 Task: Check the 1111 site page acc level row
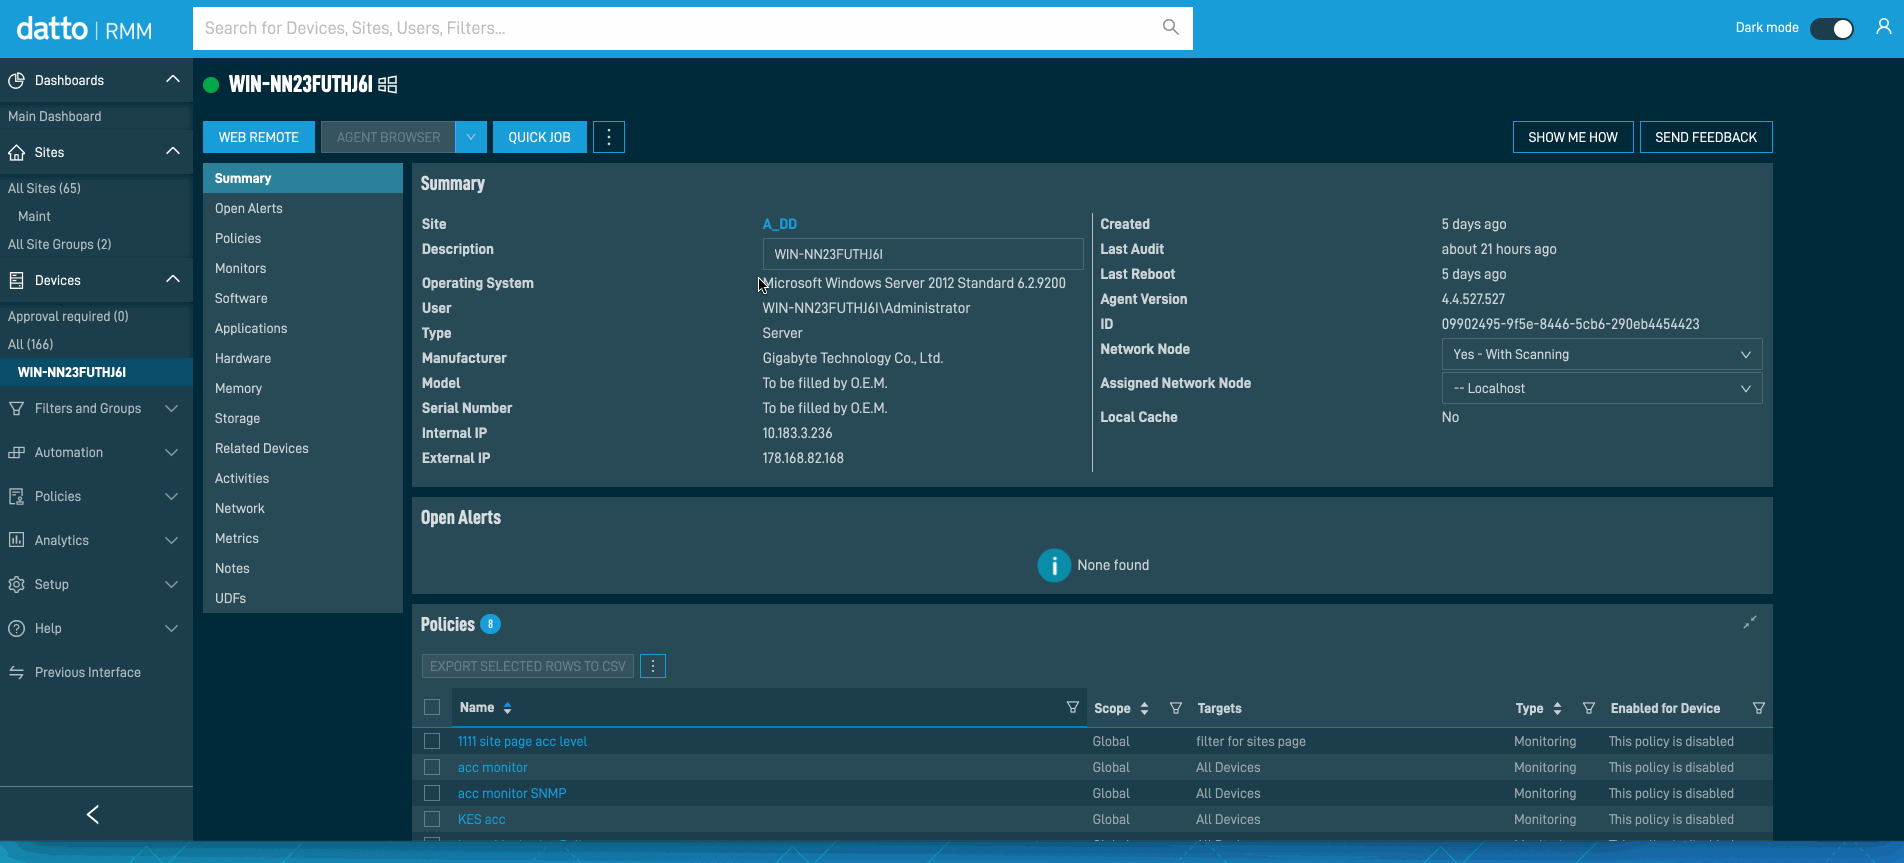pyautogui.click(x=432, y=741)
